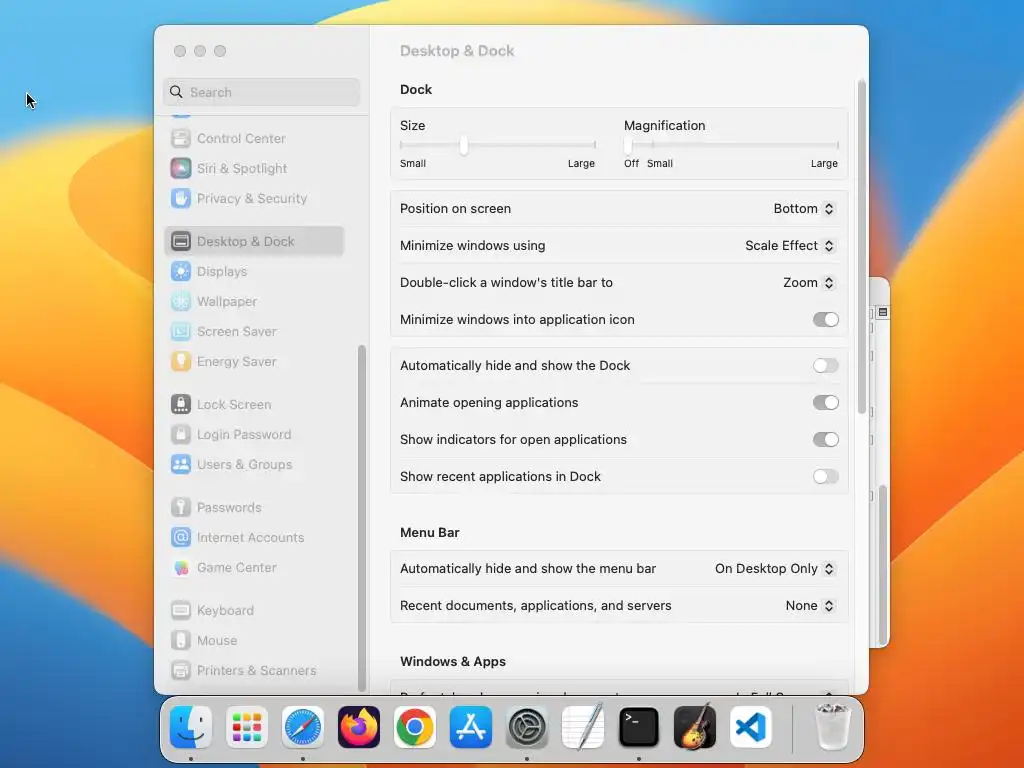The height and width of the screenshot is (768, 1024).
Task: Launch Safari from the Dock
Action: (x=303, y=727)
